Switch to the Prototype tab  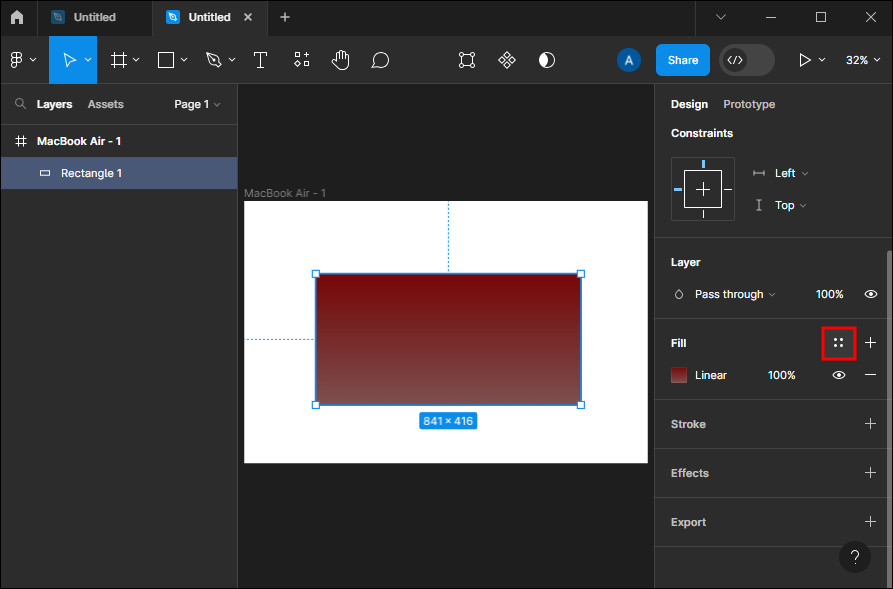click(749, 104)
